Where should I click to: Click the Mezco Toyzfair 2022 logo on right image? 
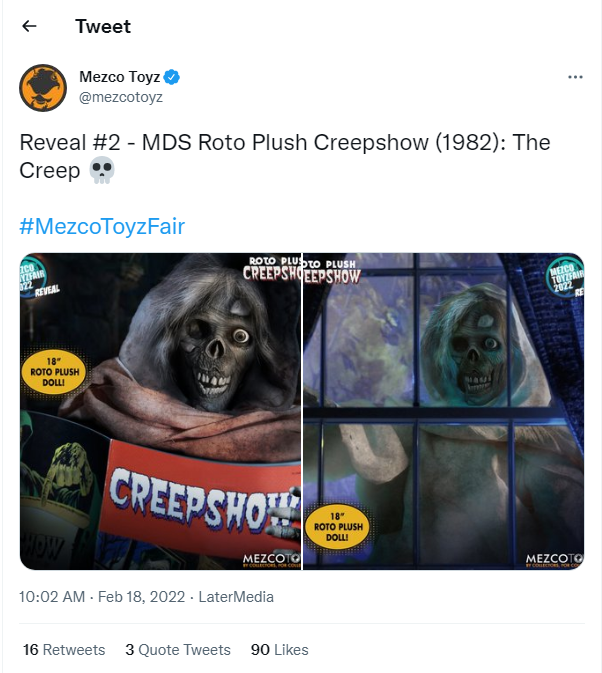tap(565, 276)
